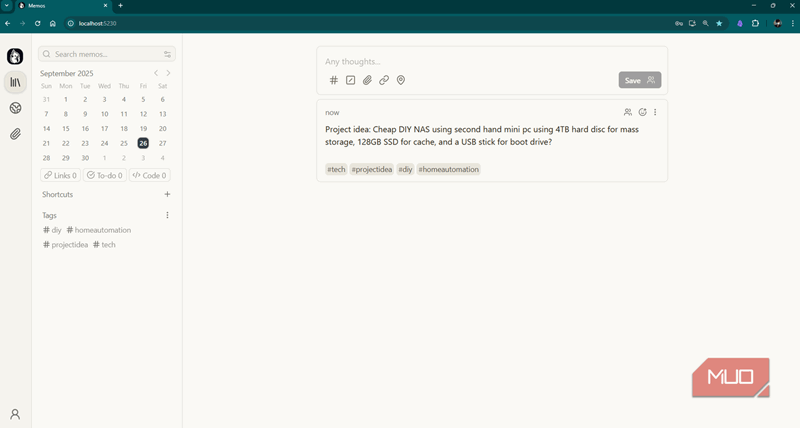Filter memos by the homeautomation tag
Image resolution: width=800 pixels, height=428 pixels.
click(x=99, y=230)
